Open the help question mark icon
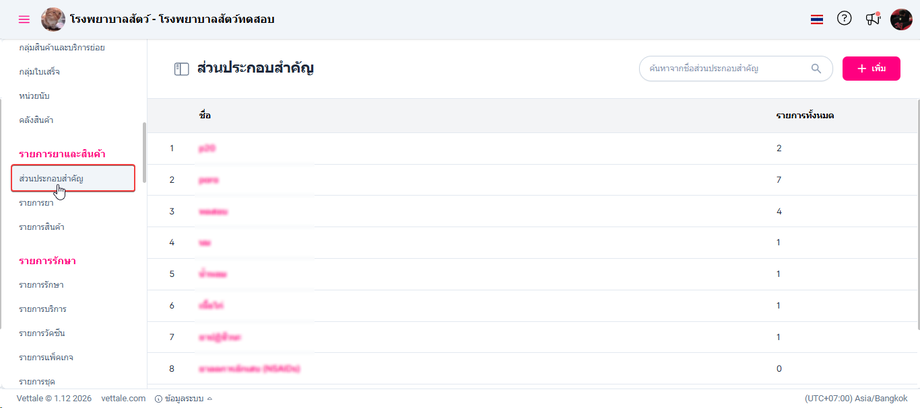920x408 pixels. [x=844, y=19]
